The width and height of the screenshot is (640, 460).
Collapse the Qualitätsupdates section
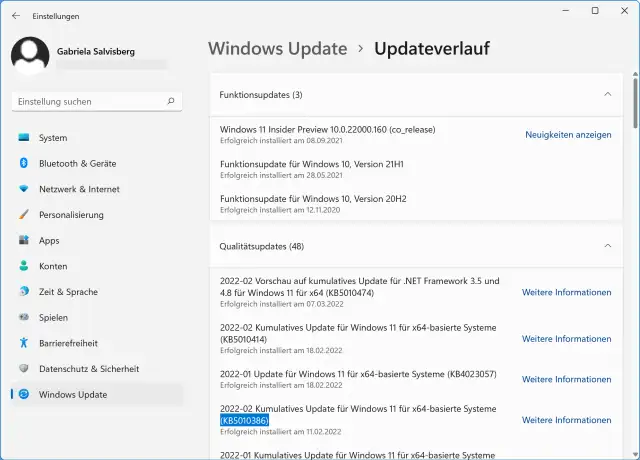coord(607,245)
